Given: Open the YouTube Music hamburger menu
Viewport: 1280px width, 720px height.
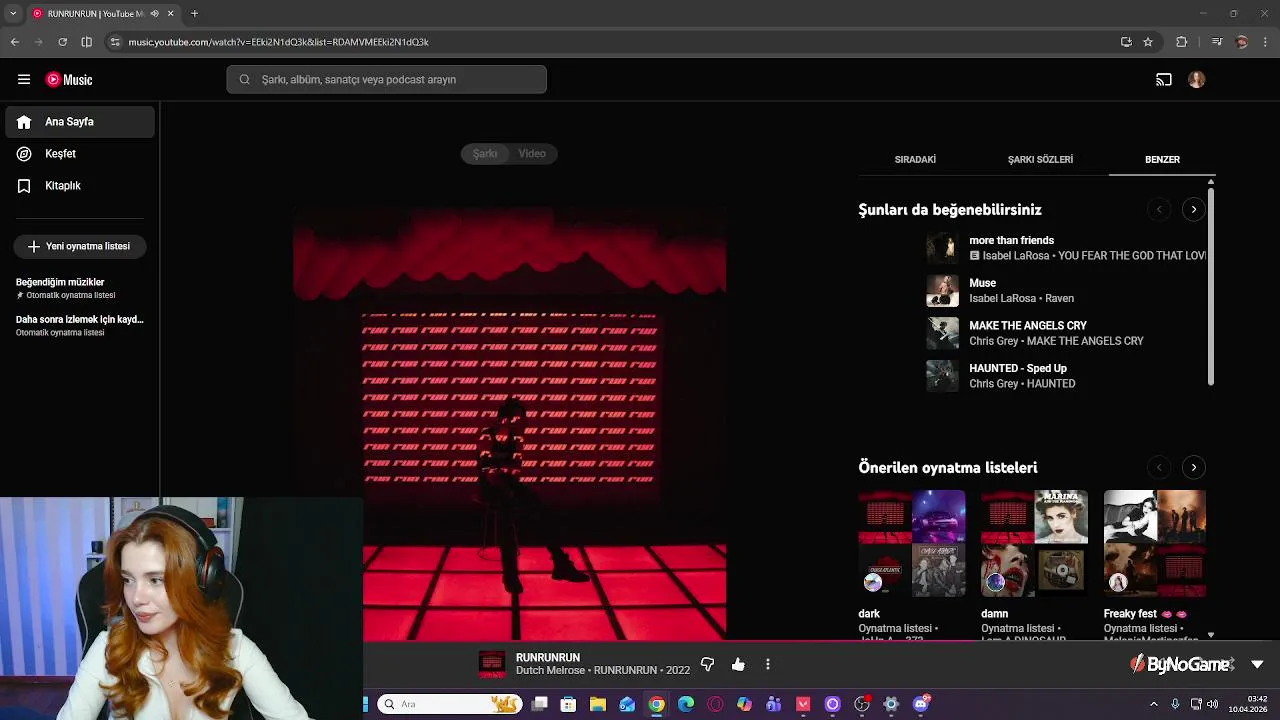Looking at the screenshot, I should point(24,79).
